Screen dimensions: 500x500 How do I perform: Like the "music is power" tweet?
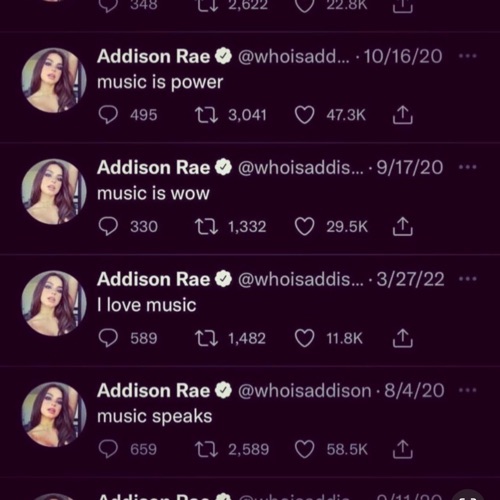coord(305,115)
